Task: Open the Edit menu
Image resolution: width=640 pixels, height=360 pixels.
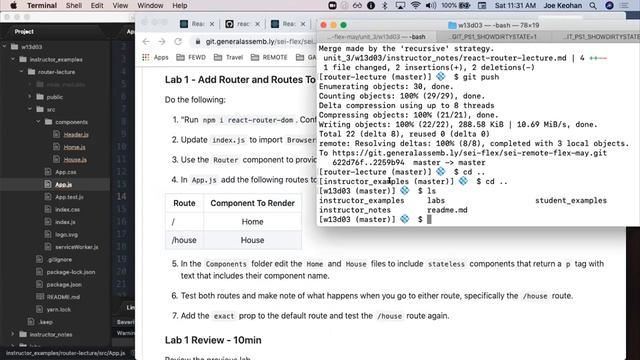Action: (97, 5)
